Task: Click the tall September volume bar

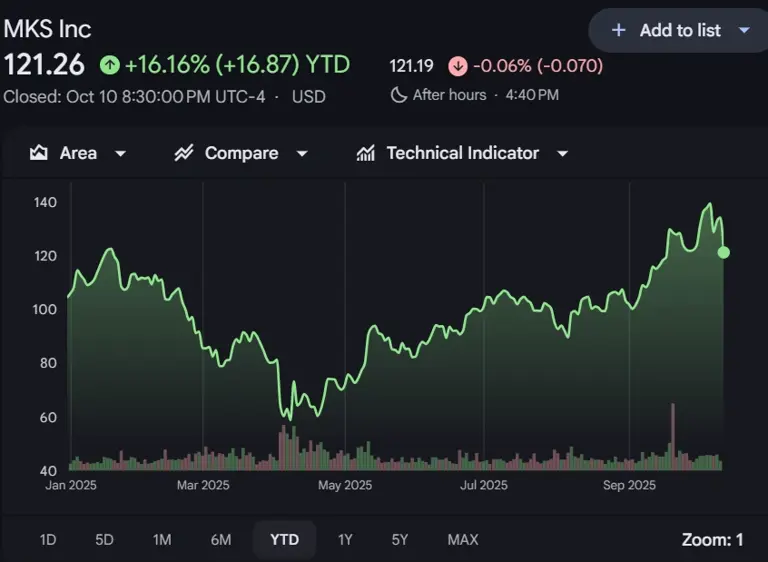Action: tap(673, 437)
